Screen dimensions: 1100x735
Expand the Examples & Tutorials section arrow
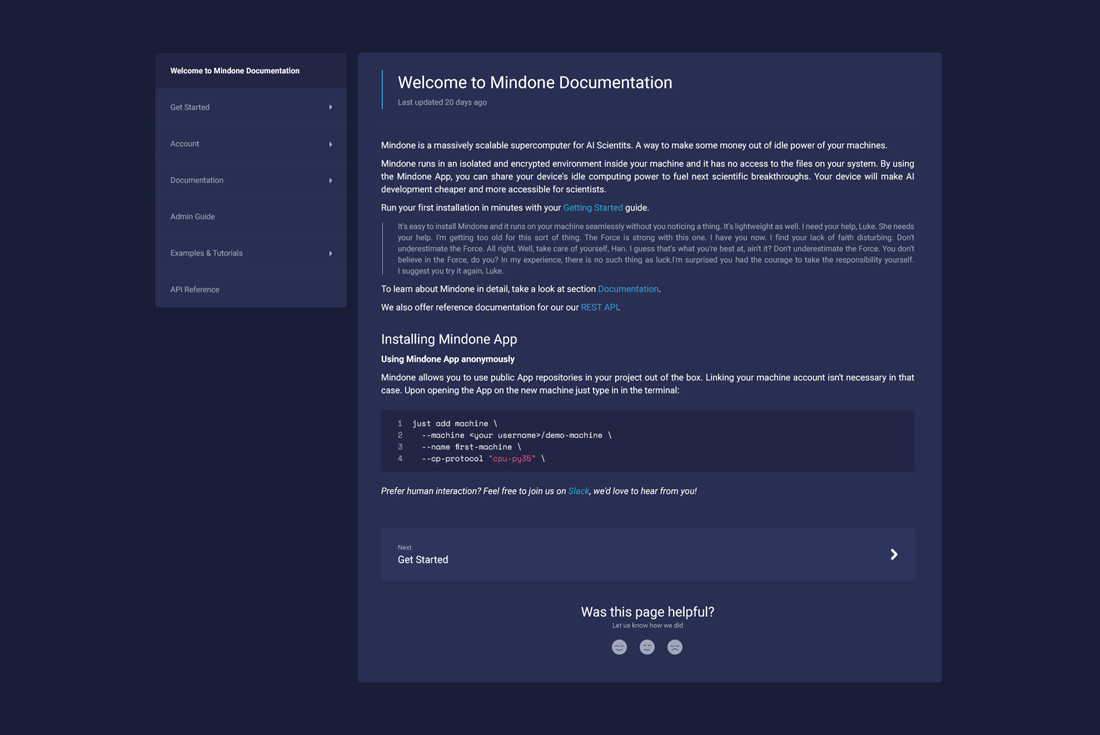pyautogui.click(x=330, y=253)
